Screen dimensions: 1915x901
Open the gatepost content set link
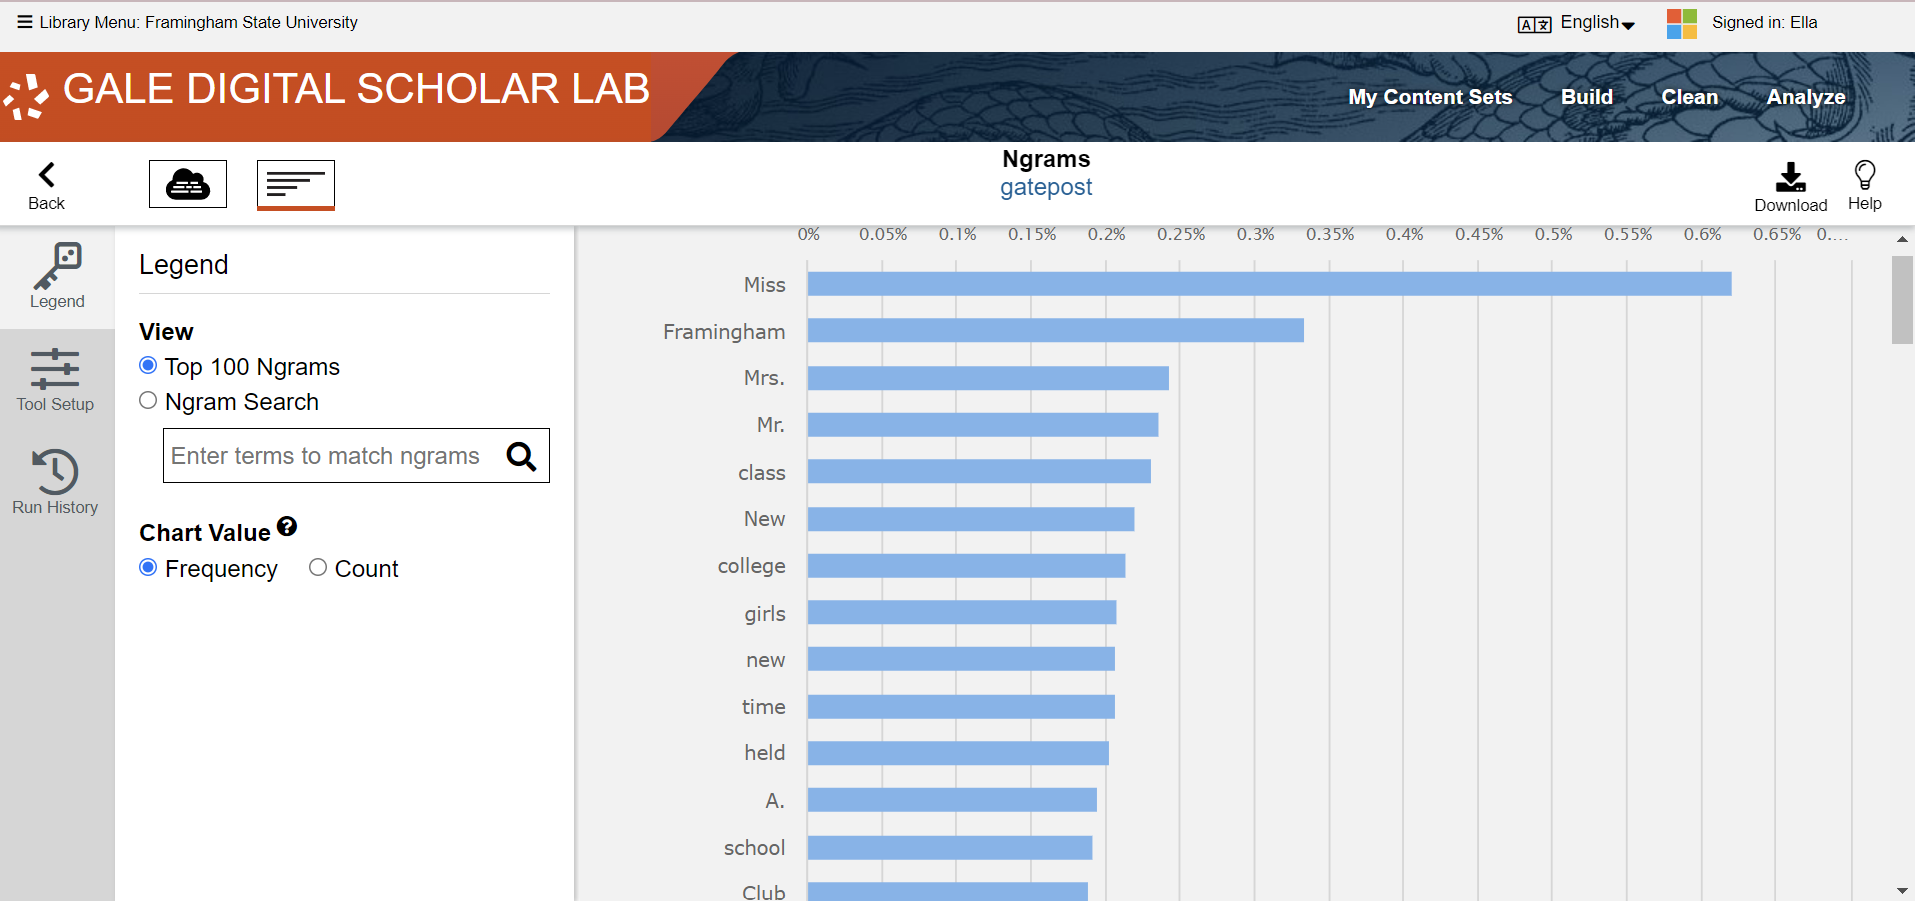(x=1046, y=187)
